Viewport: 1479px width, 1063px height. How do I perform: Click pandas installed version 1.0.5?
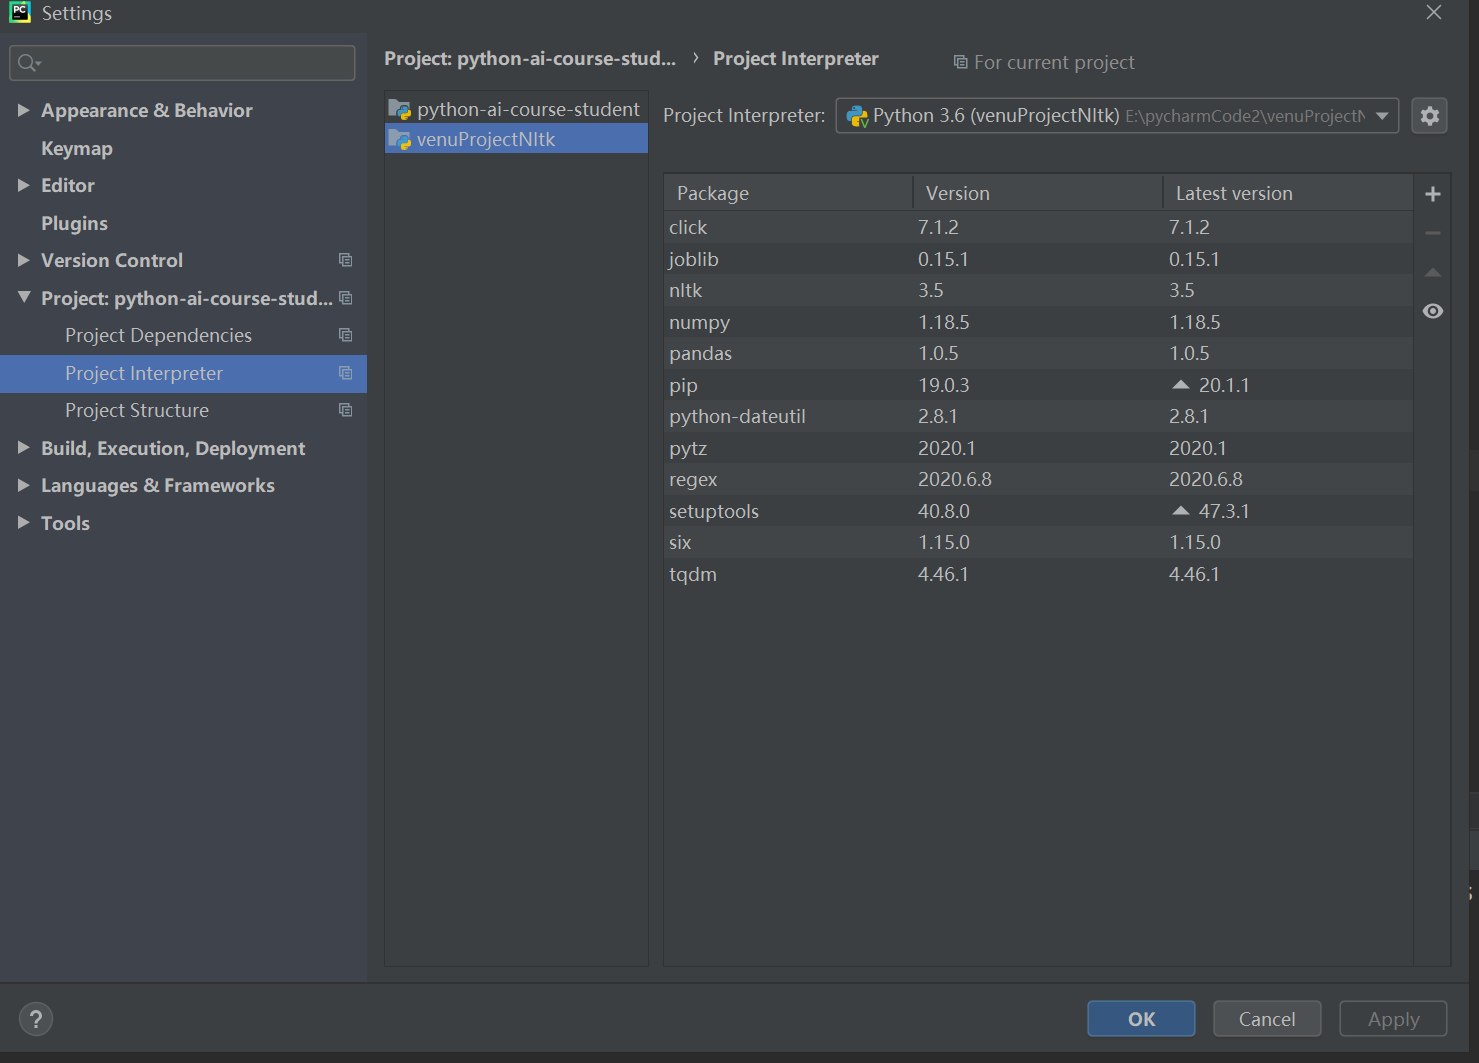click(938, 353)
